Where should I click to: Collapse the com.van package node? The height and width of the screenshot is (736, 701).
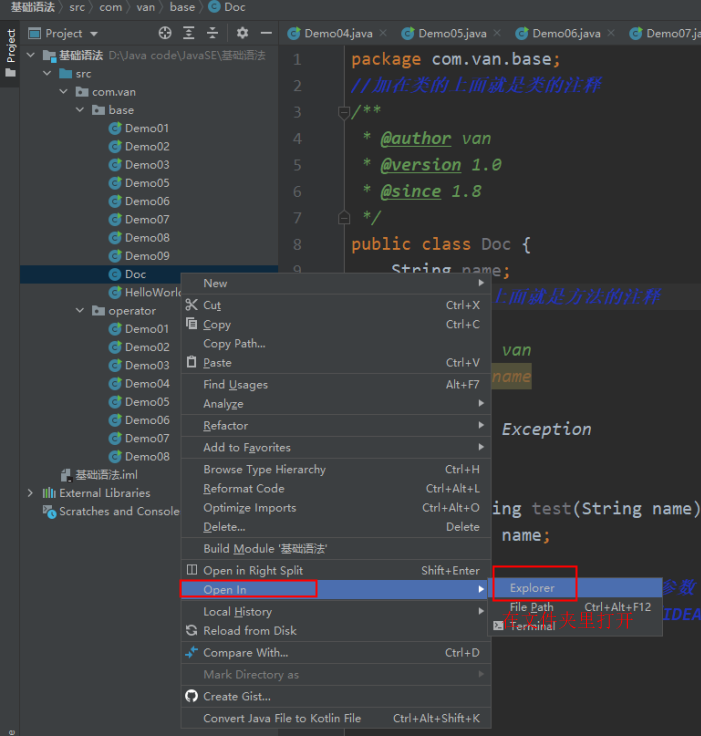[x=64, y=92]
